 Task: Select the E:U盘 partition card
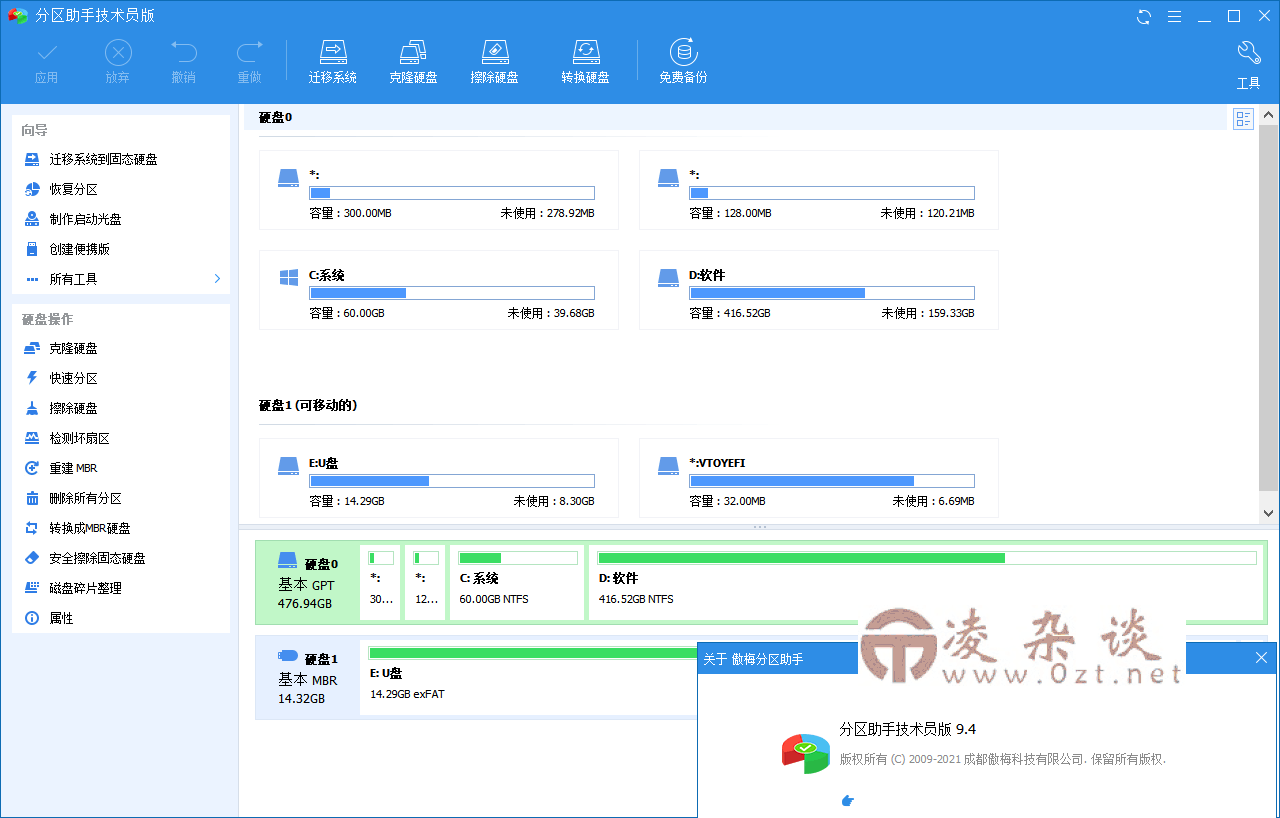click(438, 478)
